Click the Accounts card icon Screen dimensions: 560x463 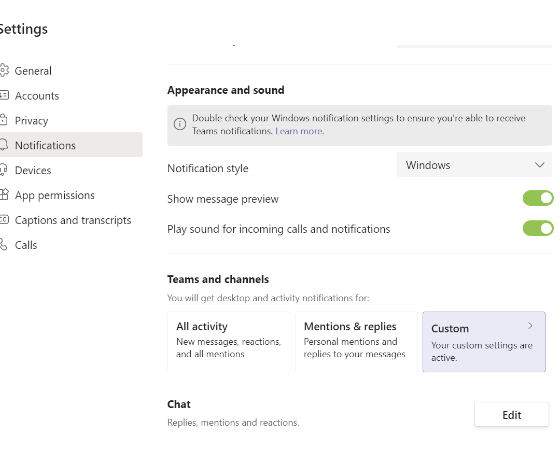coord(4,95)
